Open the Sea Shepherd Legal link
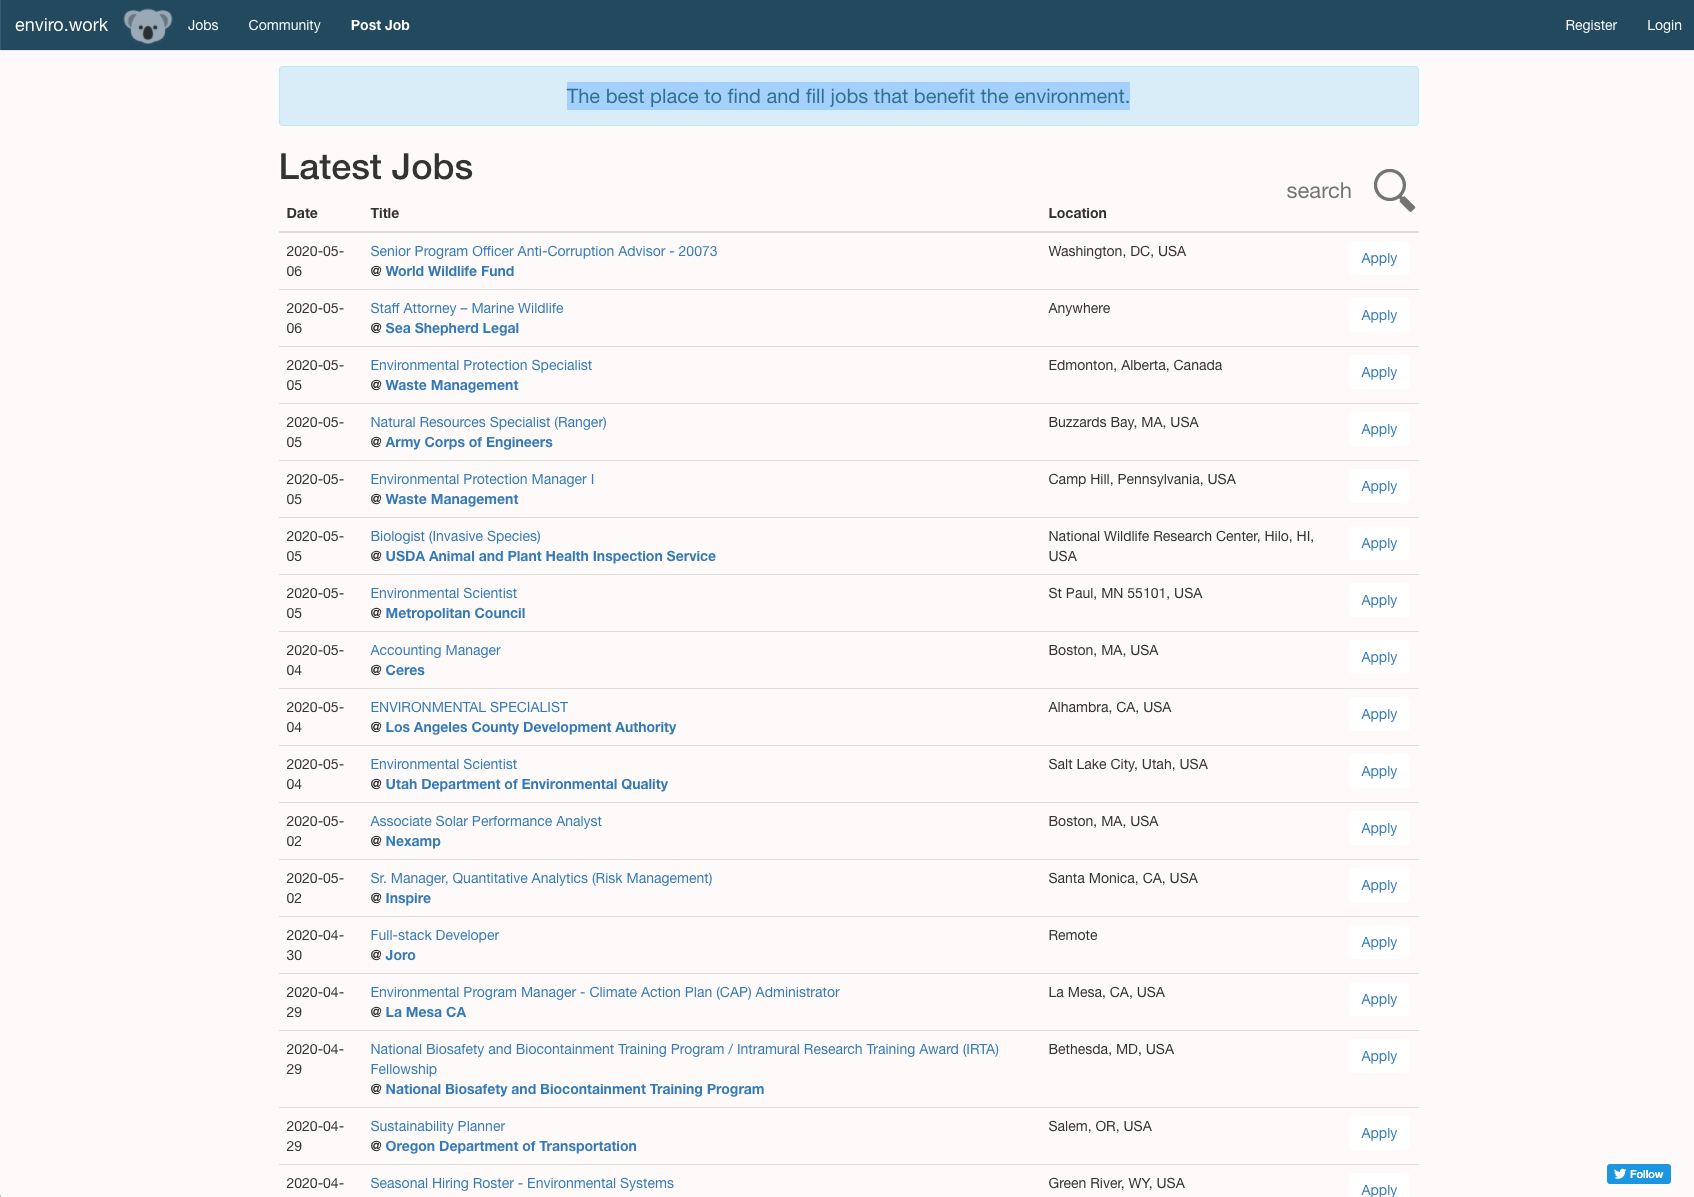This screenshot has height=1197, width=1694. pos(452,328)
